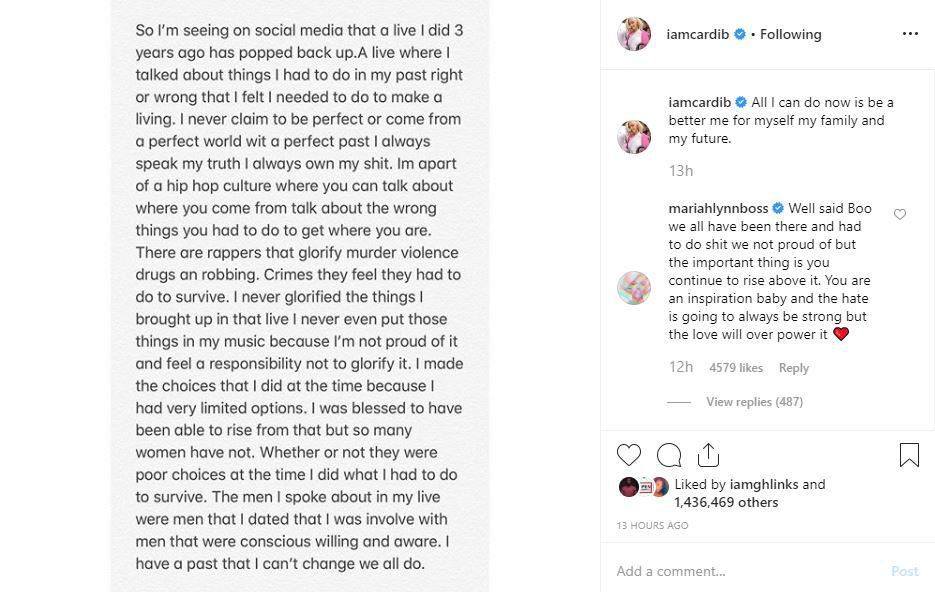Image resolution: width=935 pixels, height=592 pixels.
Task: Expand View replies (487)
Action: [x=754, y=402]
